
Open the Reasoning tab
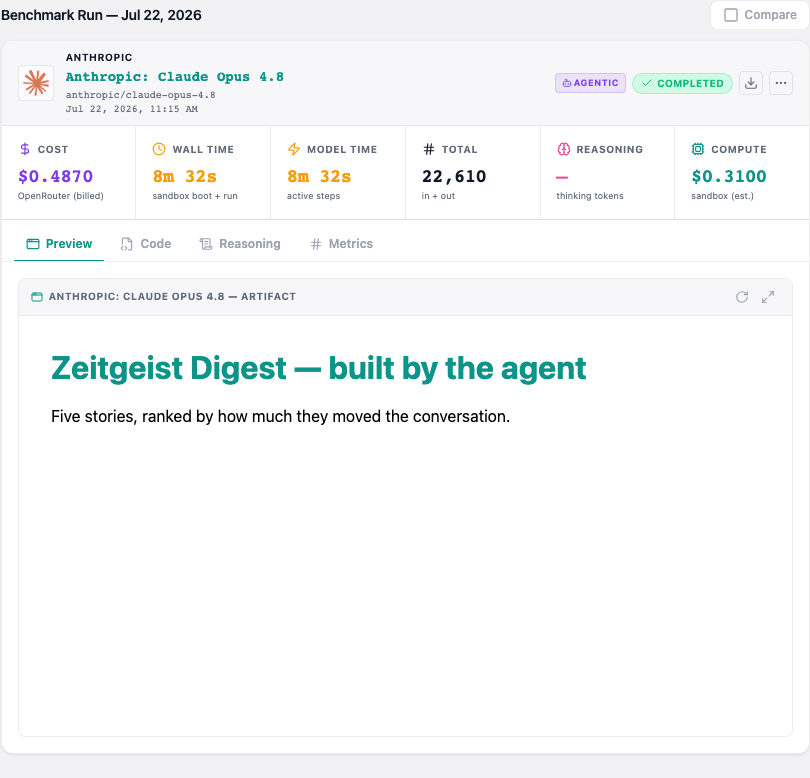pyautogui.click(x=240, y=244)
